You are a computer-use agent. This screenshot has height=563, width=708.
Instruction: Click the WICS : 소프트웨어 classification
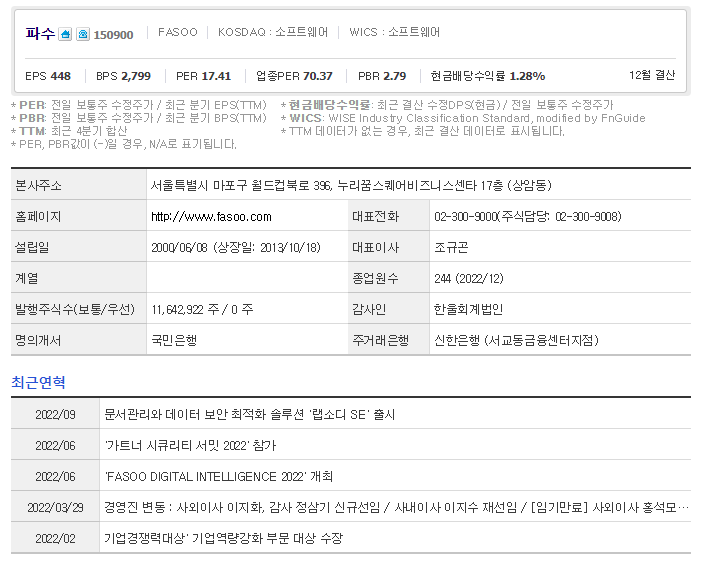pyautogui.click(x=394, y=32)
